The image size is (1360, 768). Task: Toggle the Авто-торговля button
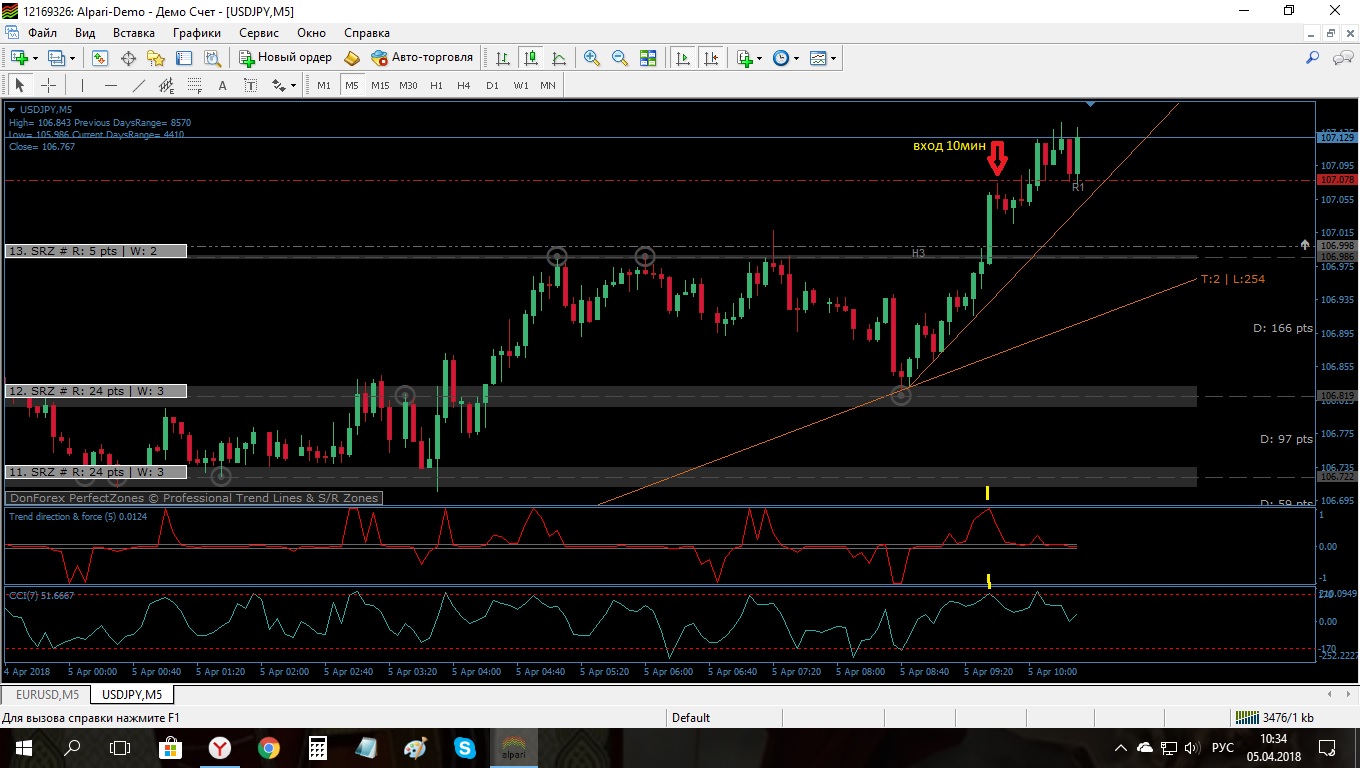(422, 58)
